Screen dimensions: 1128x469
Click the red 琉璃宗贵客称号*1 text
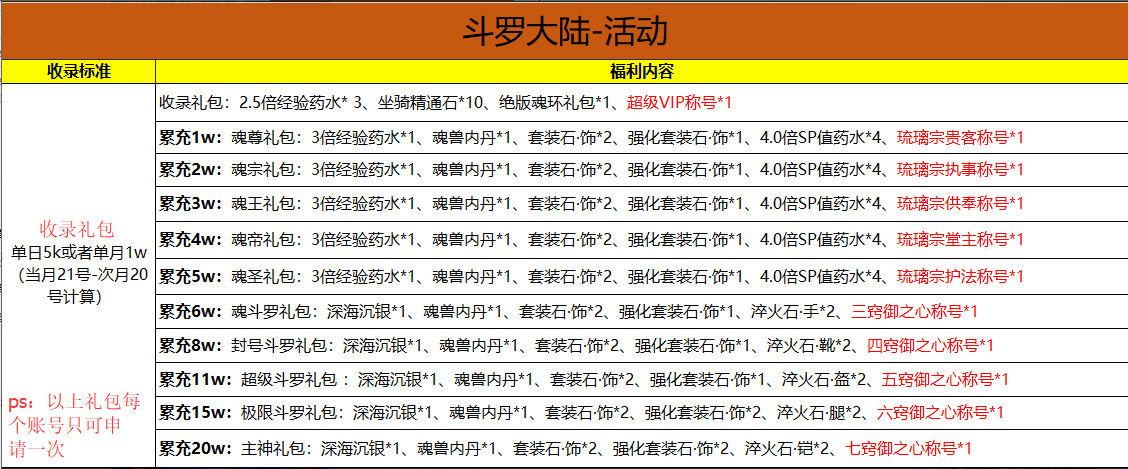(x=960, y=137)
